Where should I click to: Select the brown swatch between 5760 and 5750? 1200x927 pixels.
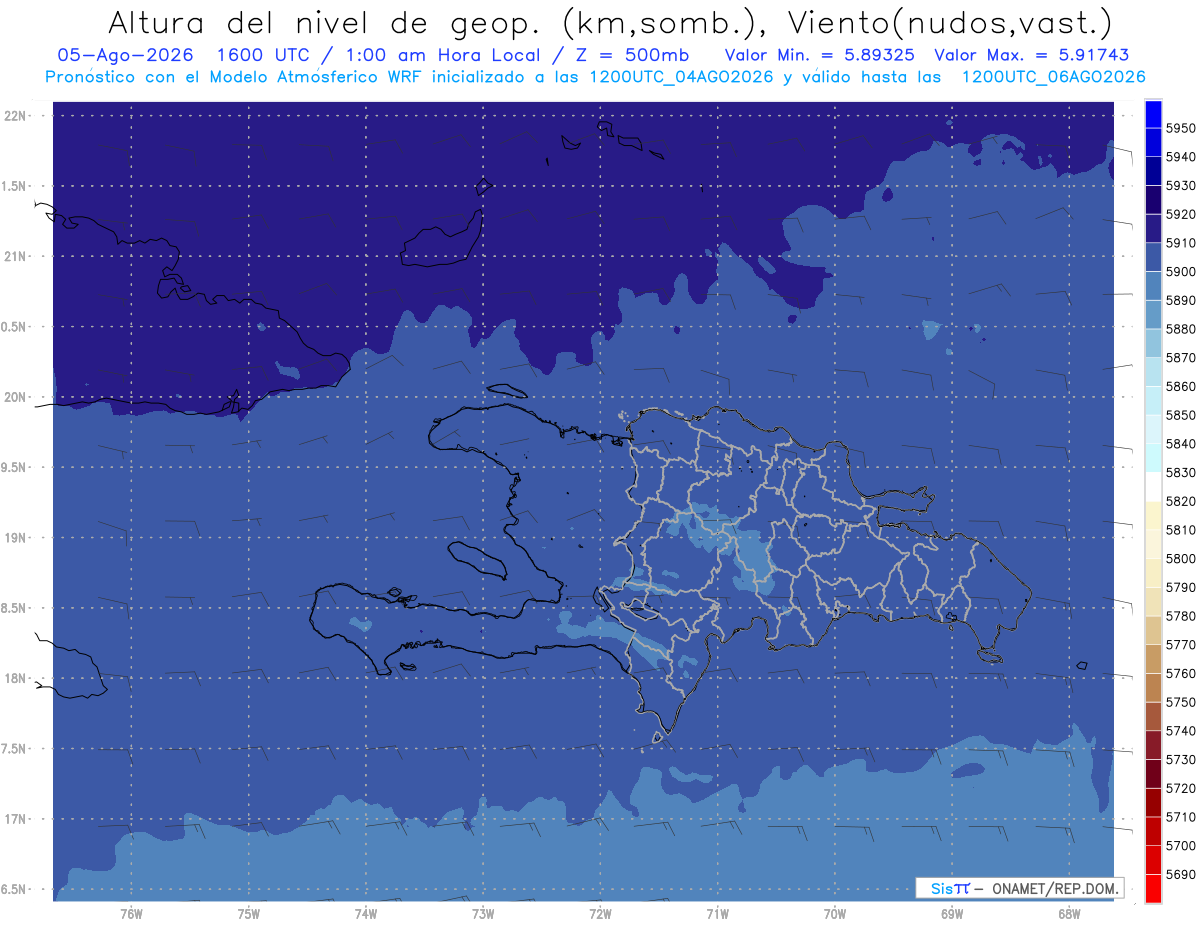click(1153, 687)
